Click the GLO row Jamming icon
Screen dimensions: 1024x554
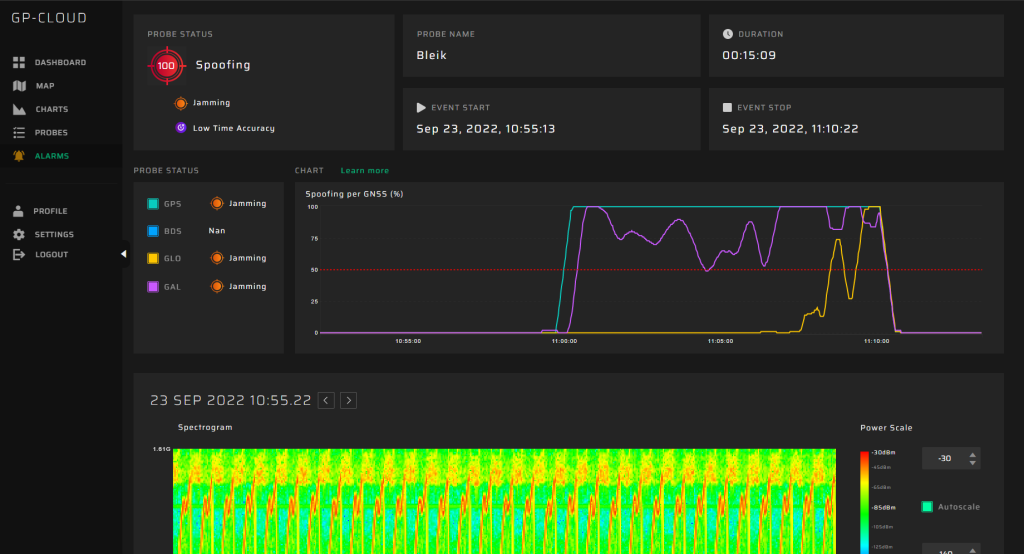click(x=217, y=258)
